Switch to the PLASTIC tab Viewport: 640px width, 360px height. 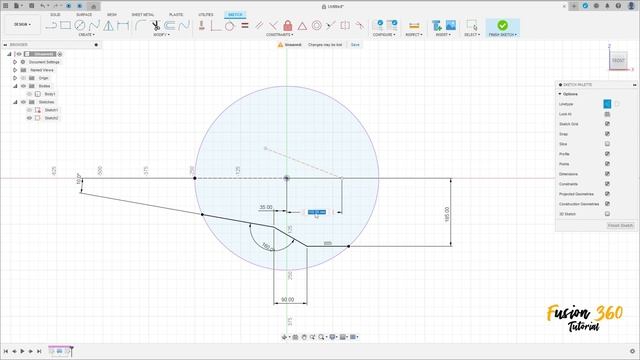coord(176,15)
